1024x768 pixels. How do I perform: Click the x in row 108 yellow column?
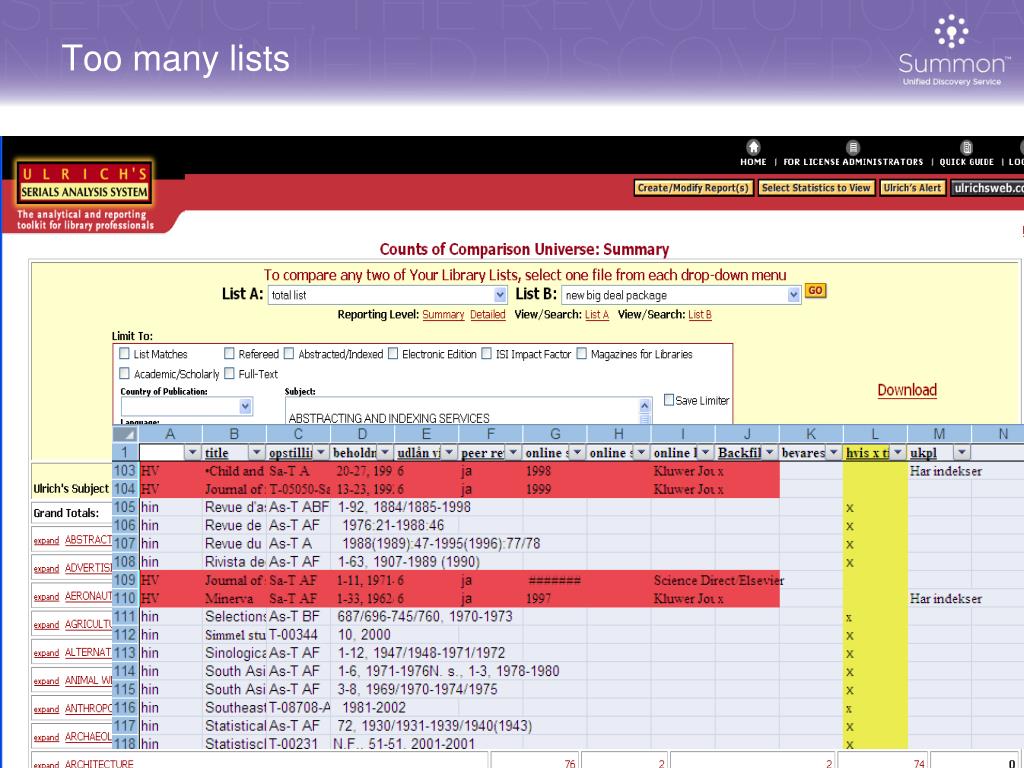(x=850, y=562)
